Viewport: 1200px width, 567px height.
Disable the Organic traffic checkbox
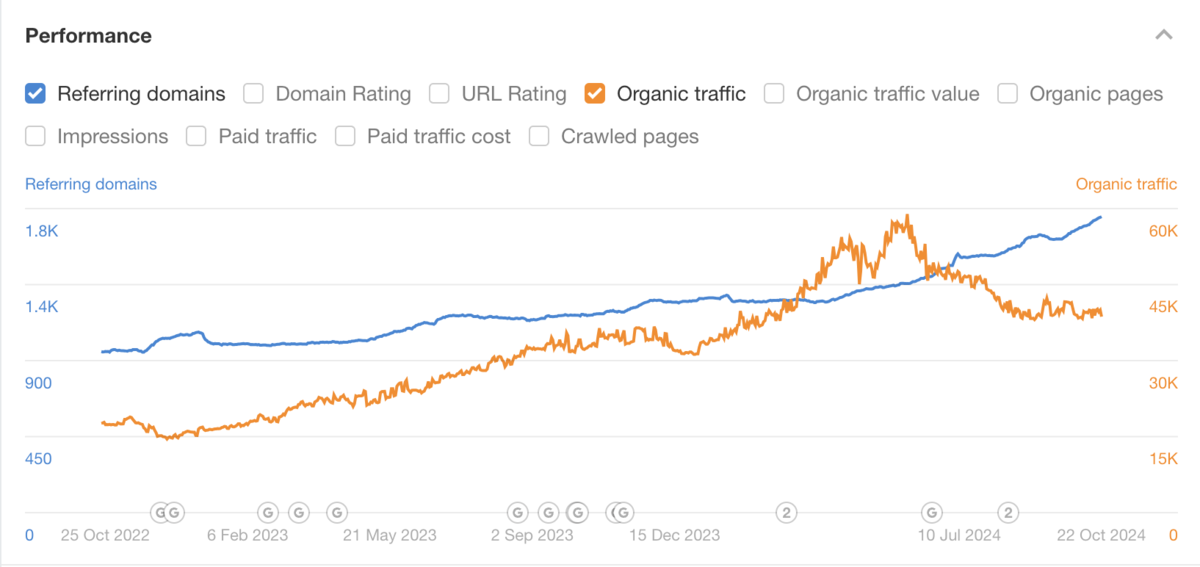point(595,94)
